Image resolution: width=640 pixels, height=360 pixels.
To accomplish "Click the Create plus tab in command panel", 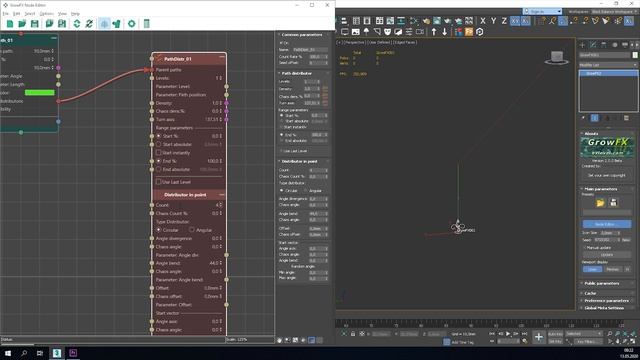I will [582, 44].
